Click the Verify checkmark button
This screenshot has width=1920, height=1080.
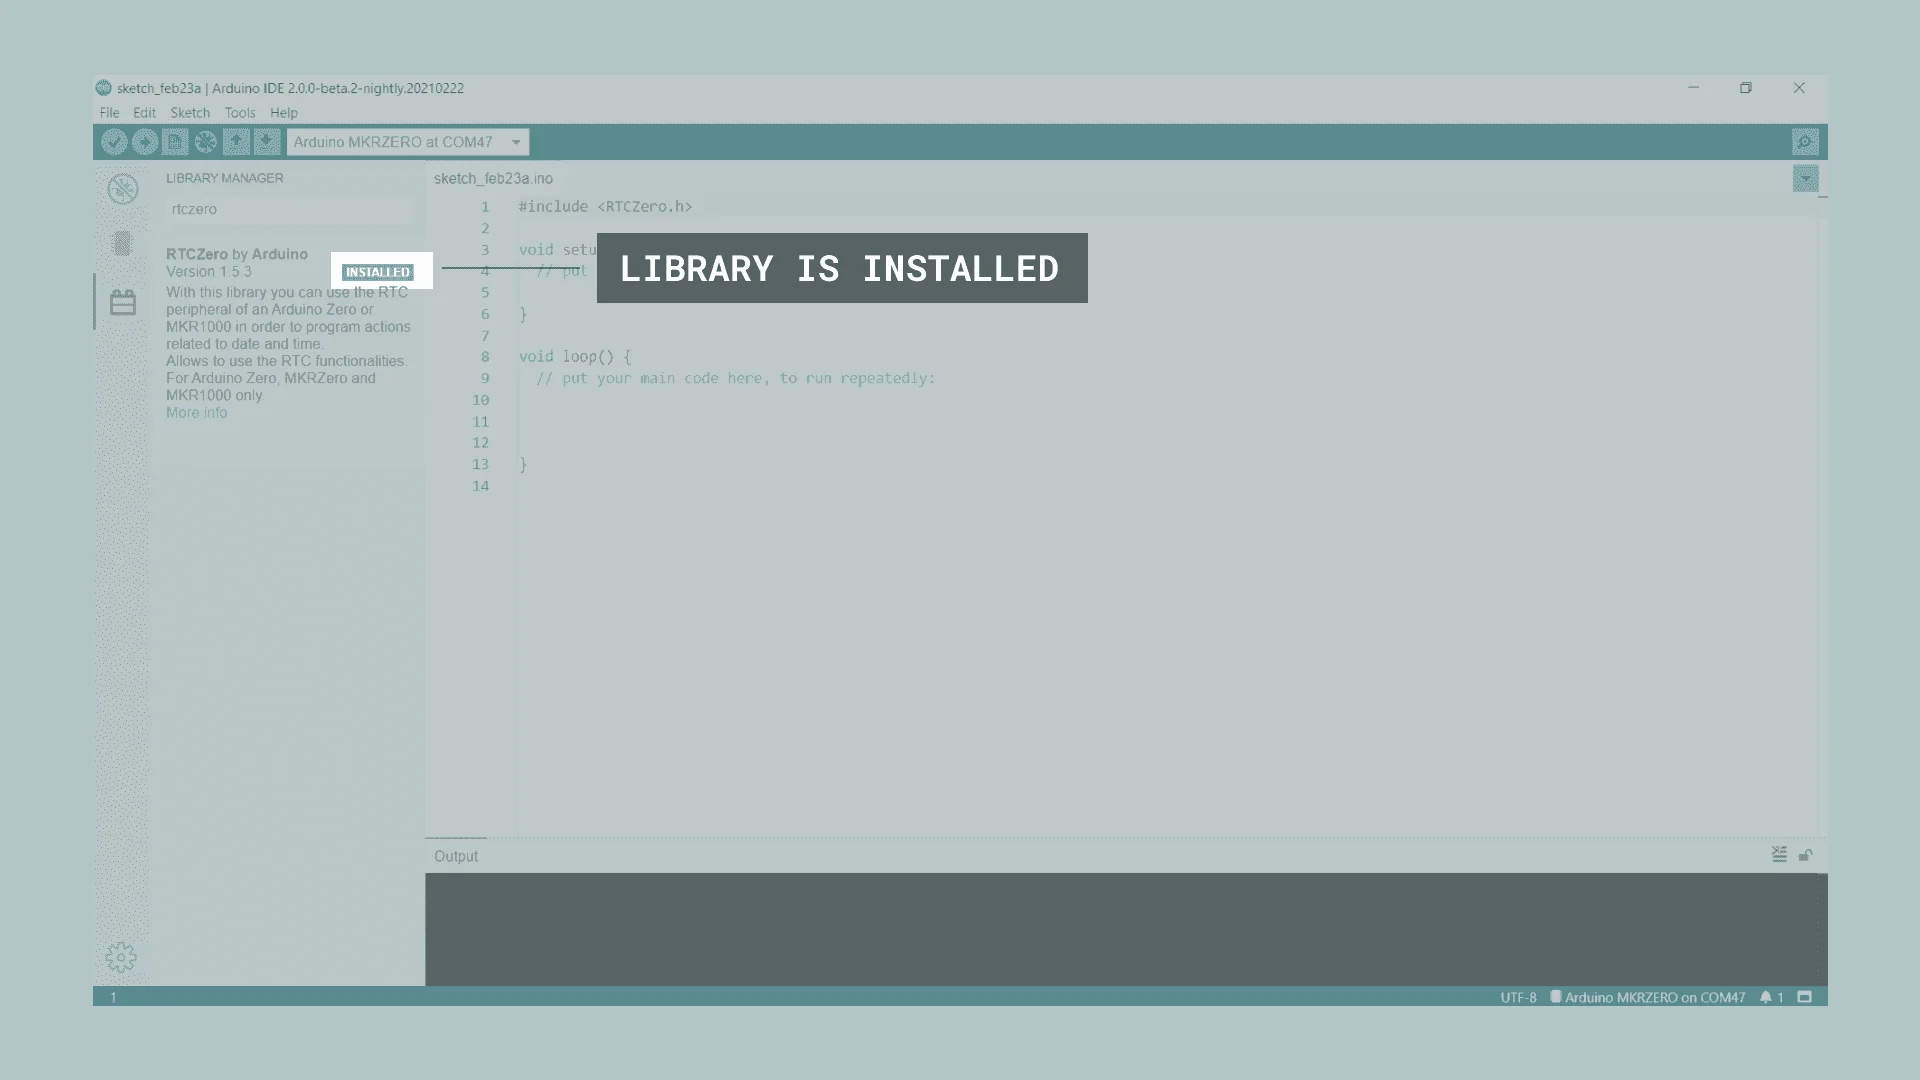tap(114, 142)
